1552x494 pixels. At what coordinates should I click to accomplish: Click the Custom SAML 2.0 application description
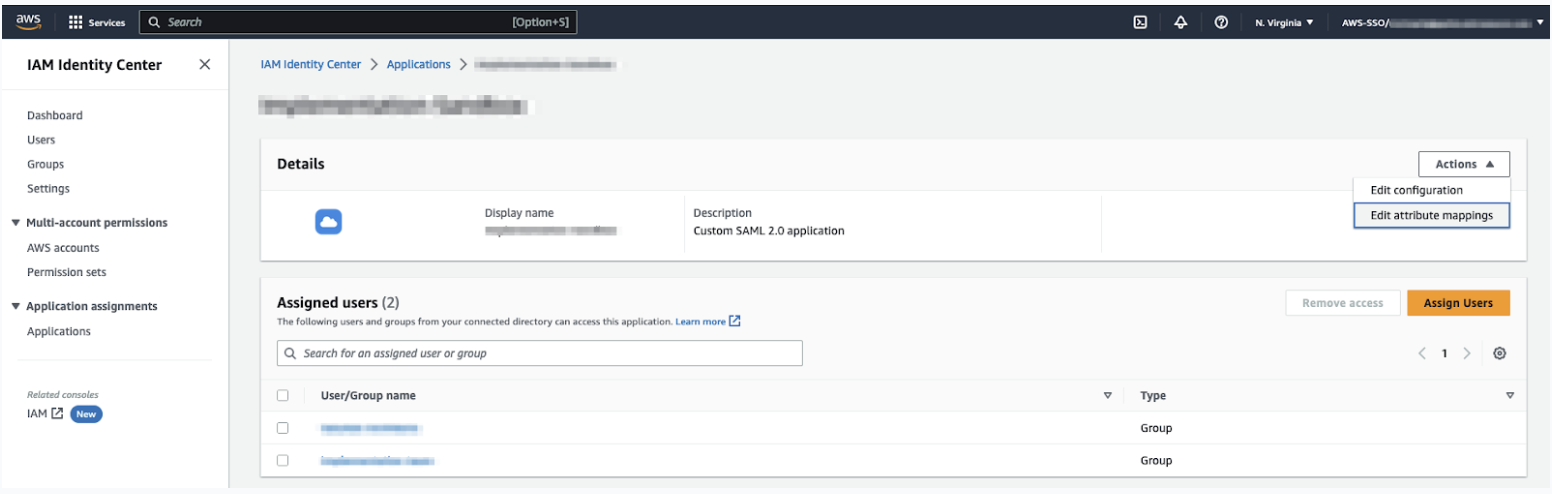click(769, 231)
